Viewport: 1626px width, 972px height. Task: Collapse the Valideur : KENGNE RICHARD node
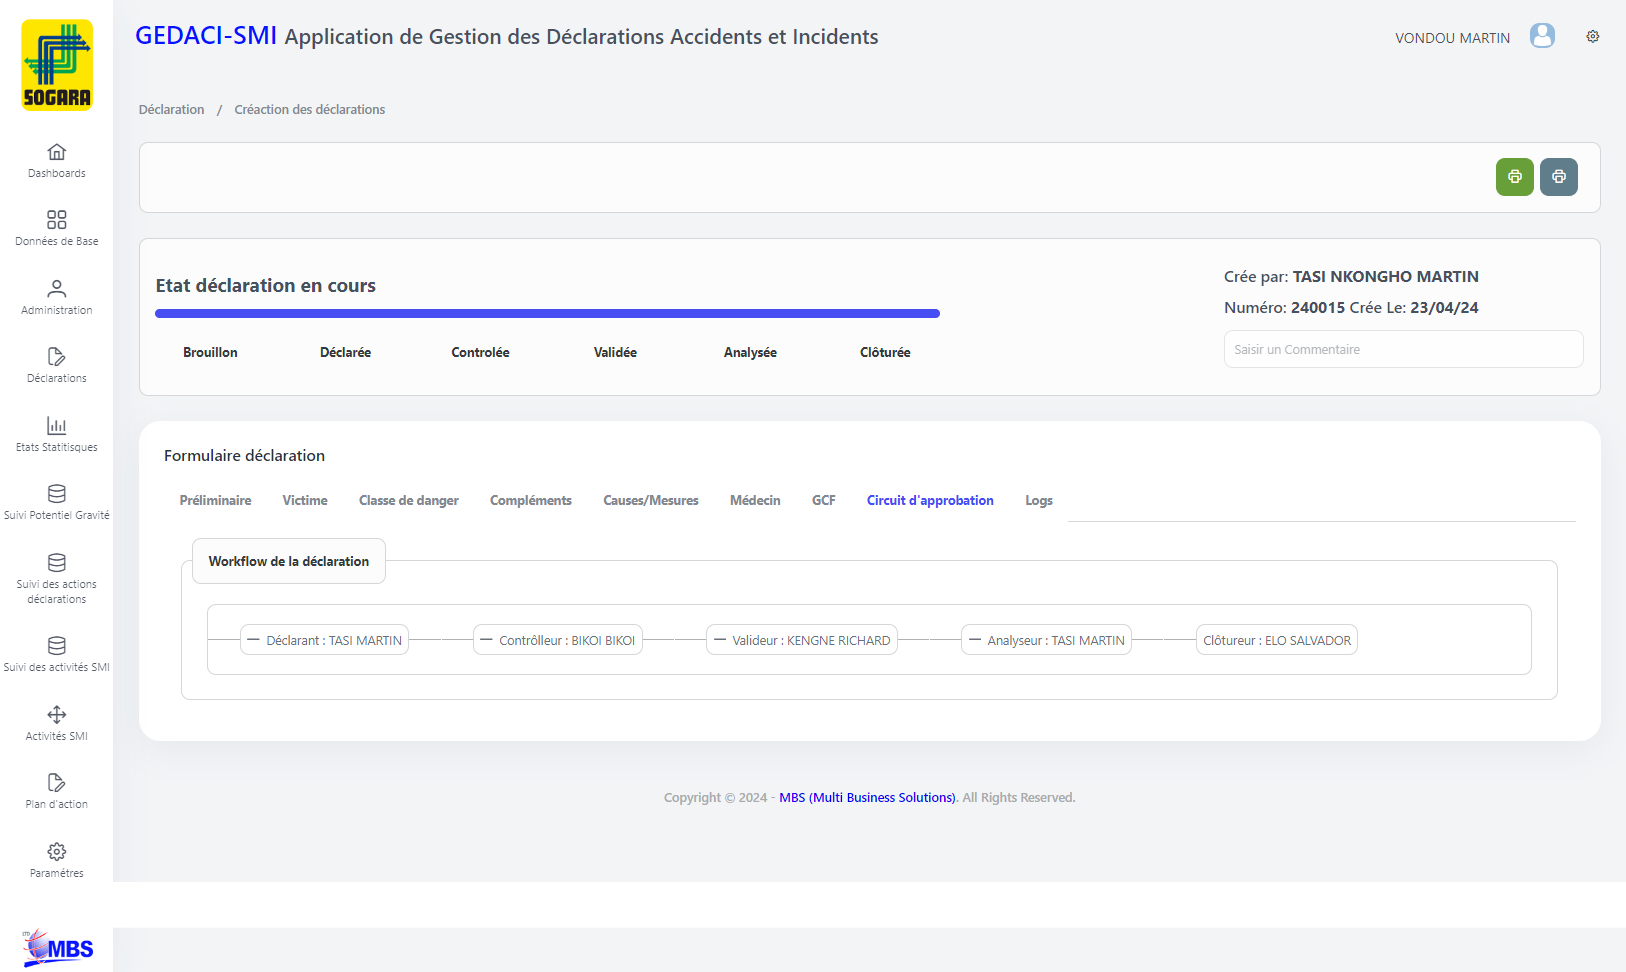pyautogui.click(x=719, y=640)
